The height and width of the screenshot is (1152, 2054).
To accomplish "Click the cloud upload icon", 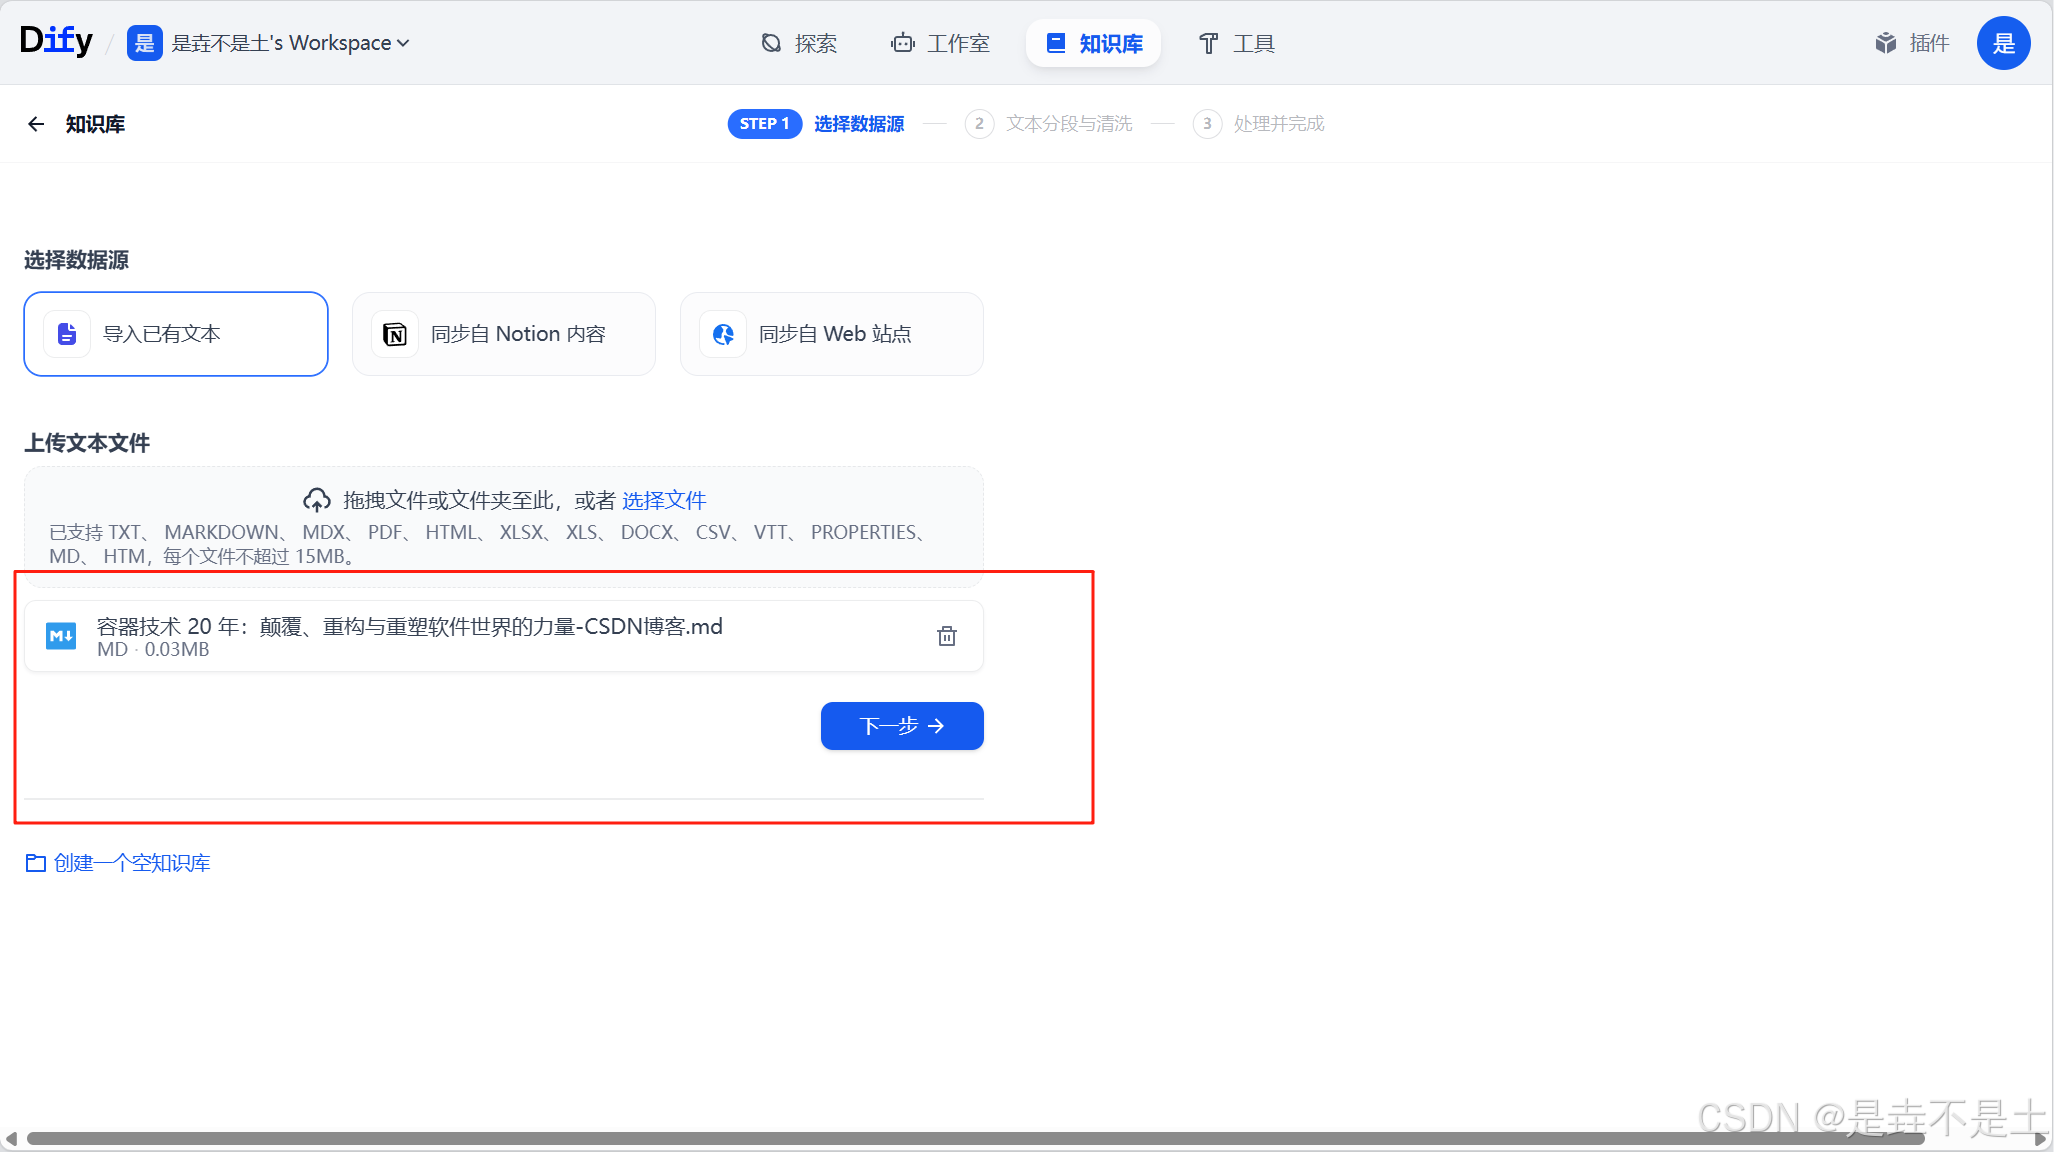I will click(x=317, y=500).
